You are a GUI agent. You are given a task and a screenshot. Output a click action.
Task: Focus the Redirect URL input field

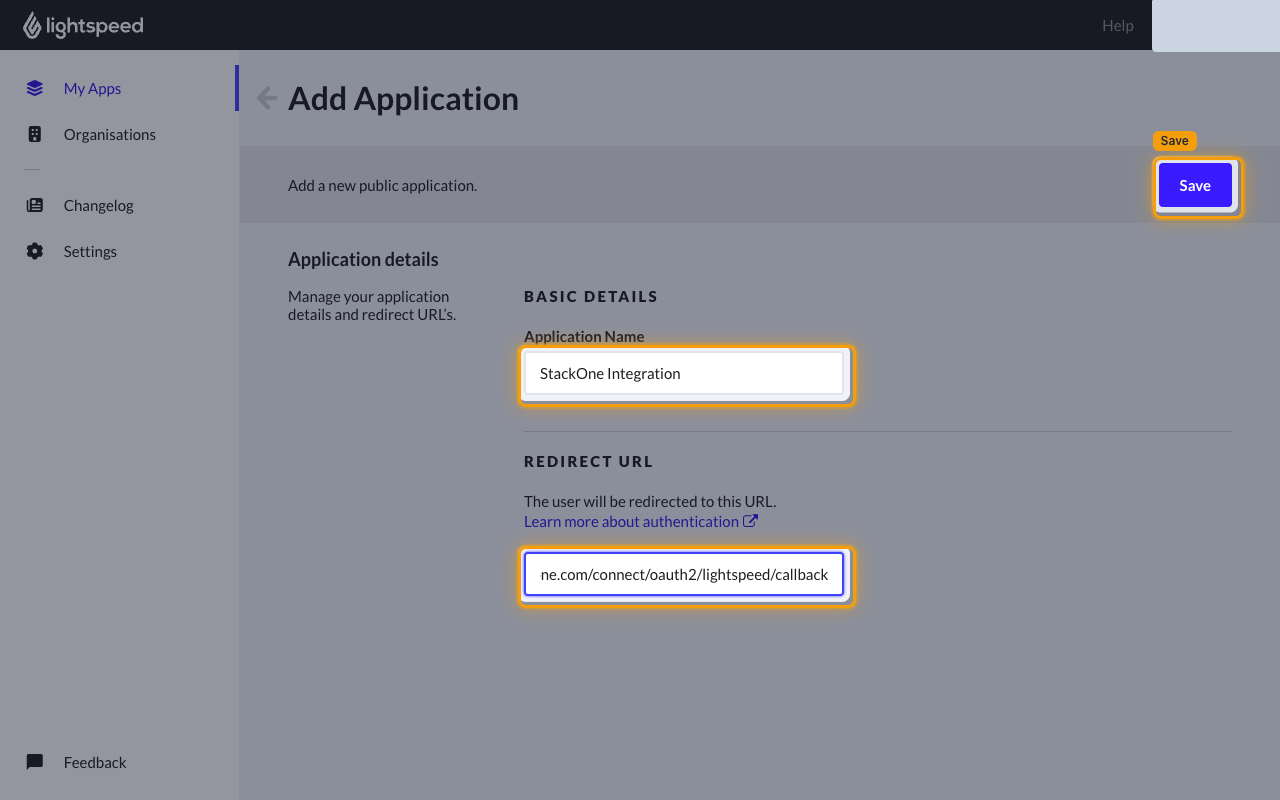click(684, 574)
